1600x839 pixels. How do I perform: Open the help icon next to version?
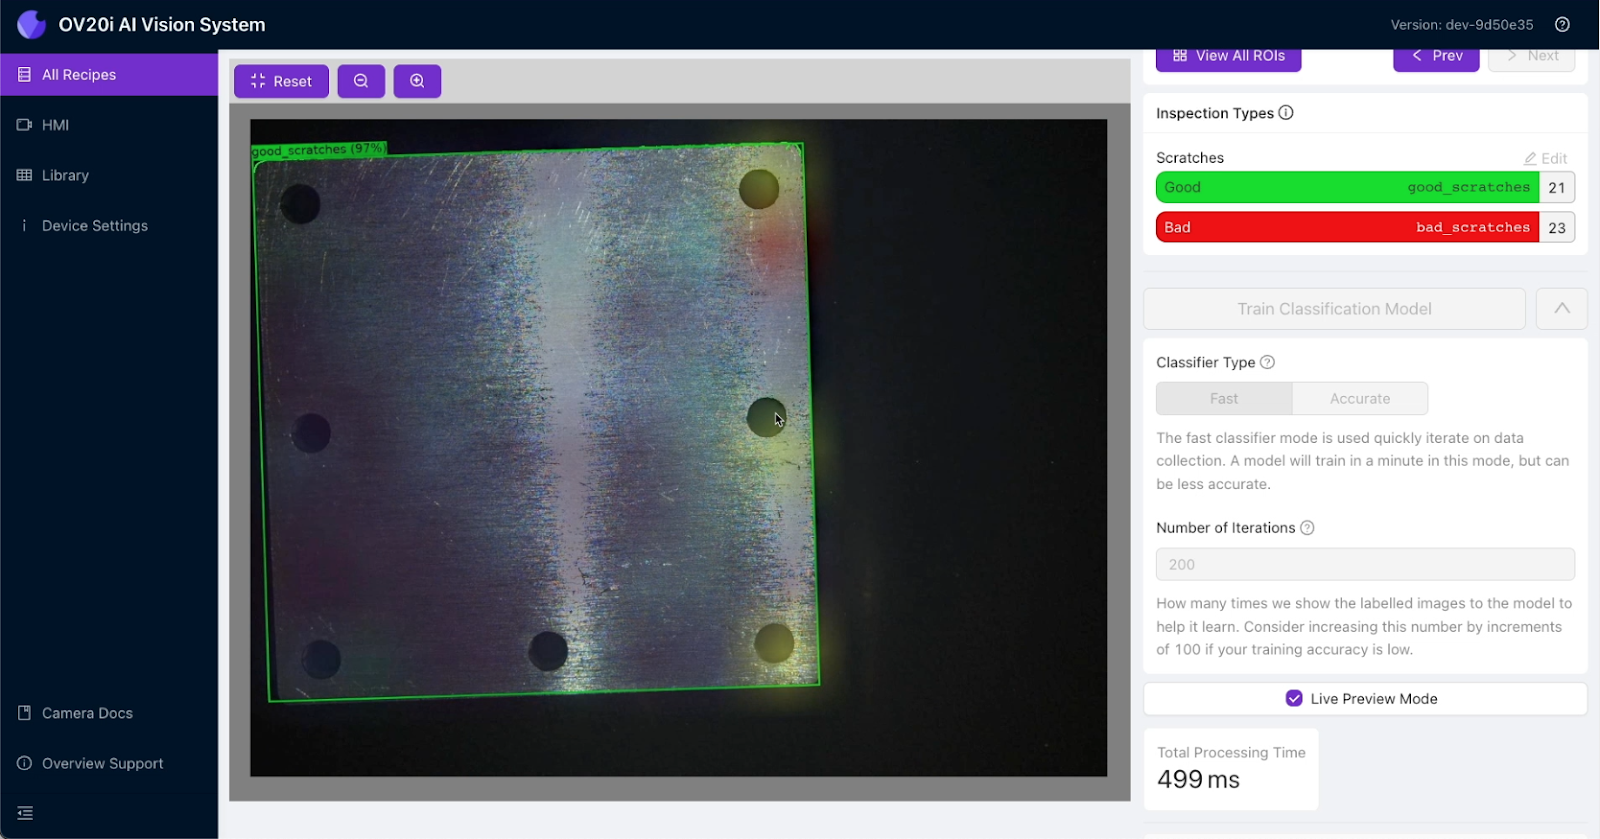[1562, 24]
